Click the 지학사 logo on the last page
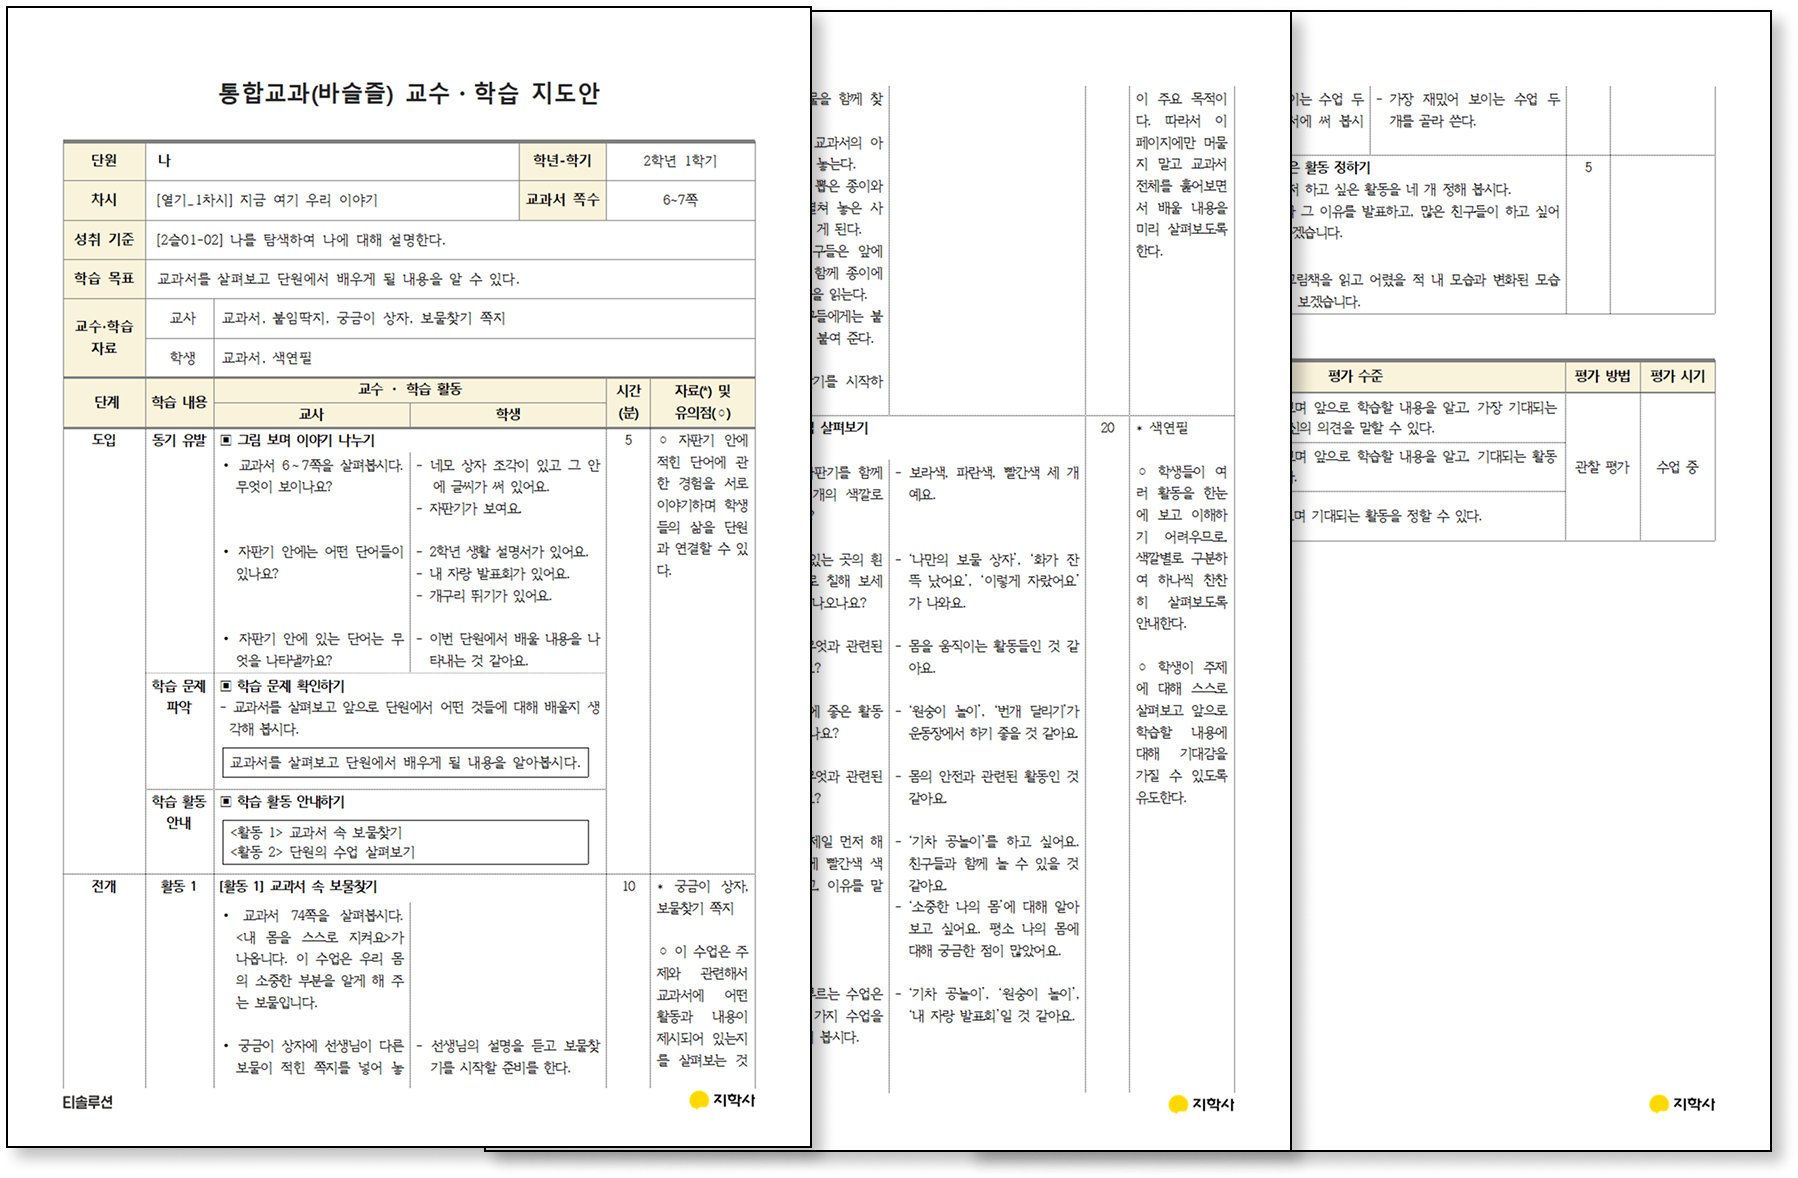This screenshot has height=1178, width=1798. point(1682,1104)
